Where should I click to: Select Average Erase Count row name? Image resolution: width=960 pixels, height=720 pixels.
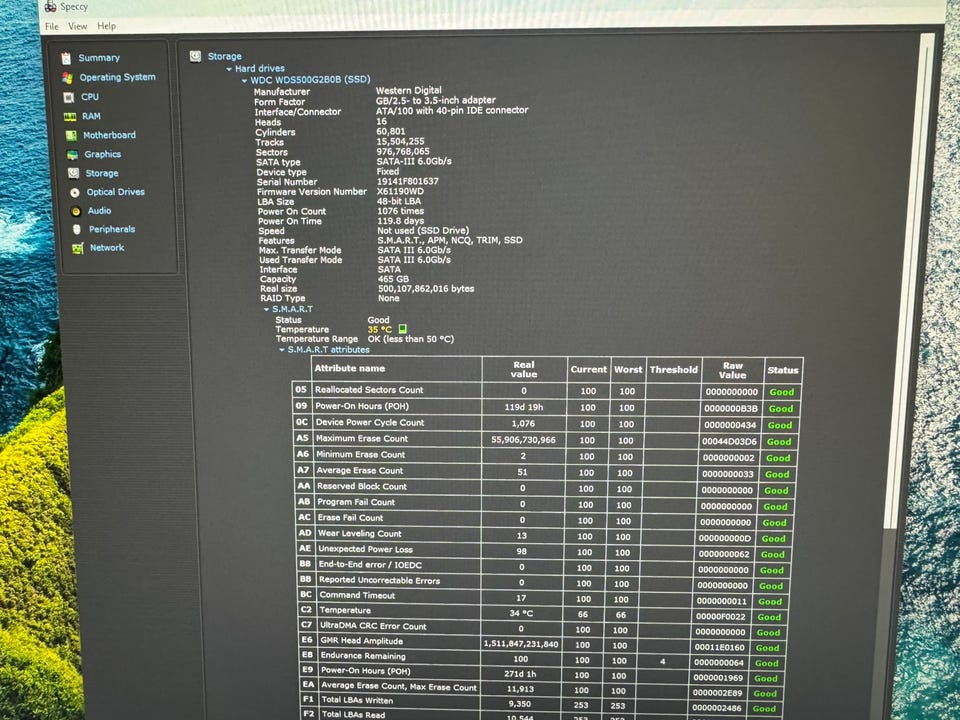point(360,470)
